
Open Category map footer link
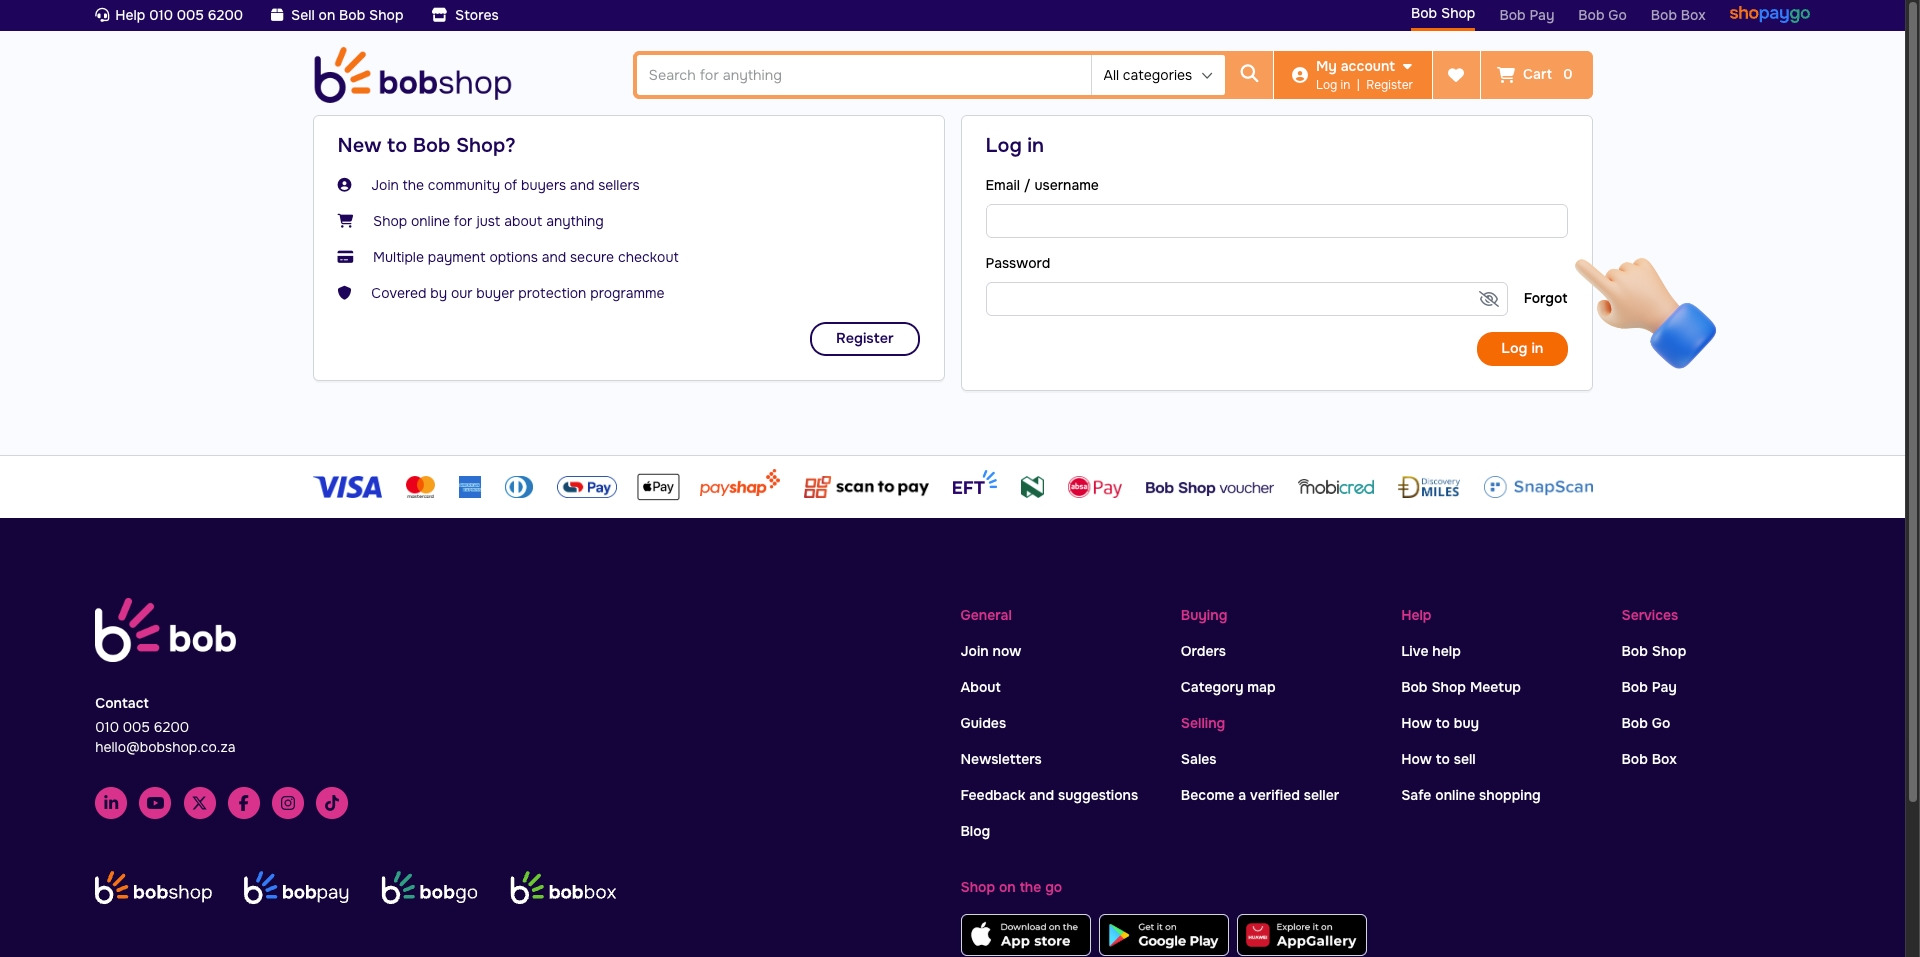point(1228,687)
